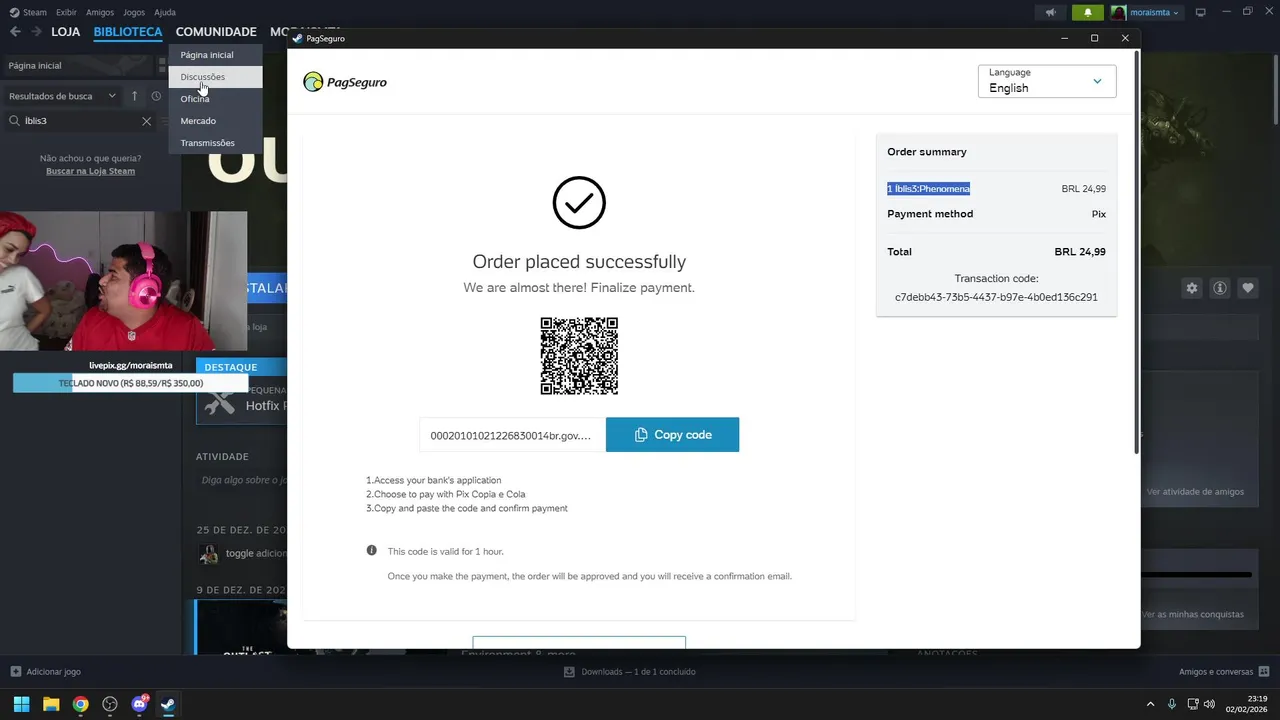This screenshot has height=720, width=1280.
Task: Click the Add game plus icon
Action: coord(15,672)
